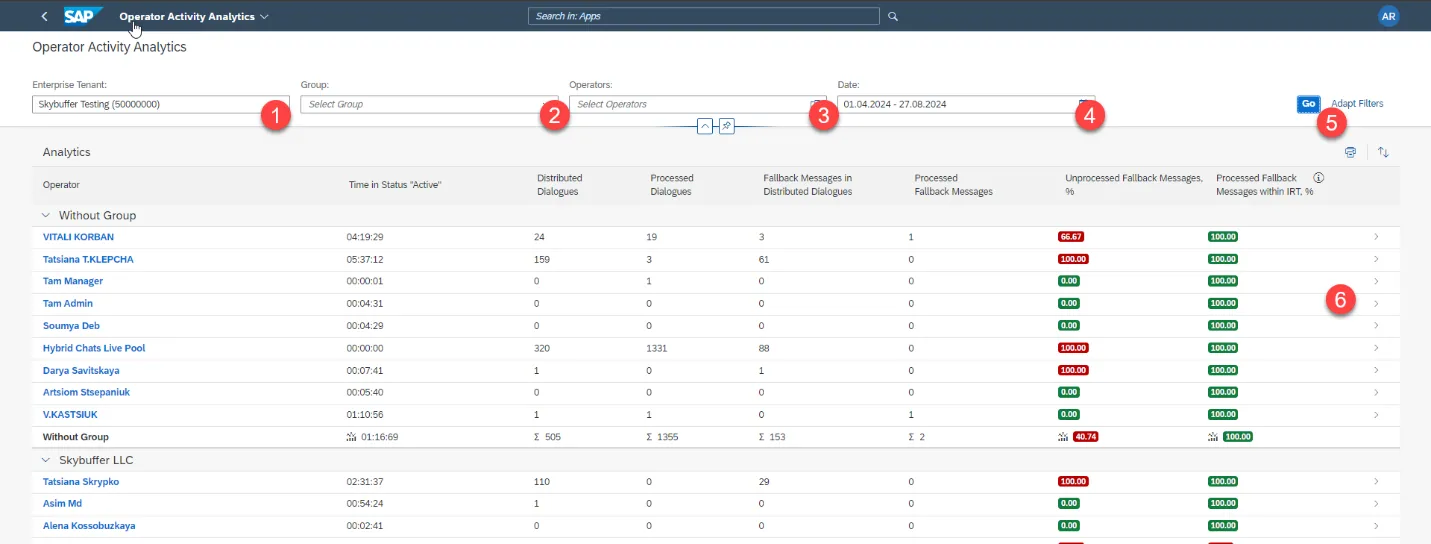Open the Artsiom Stsepaniuk operator link

coord(86,392)
